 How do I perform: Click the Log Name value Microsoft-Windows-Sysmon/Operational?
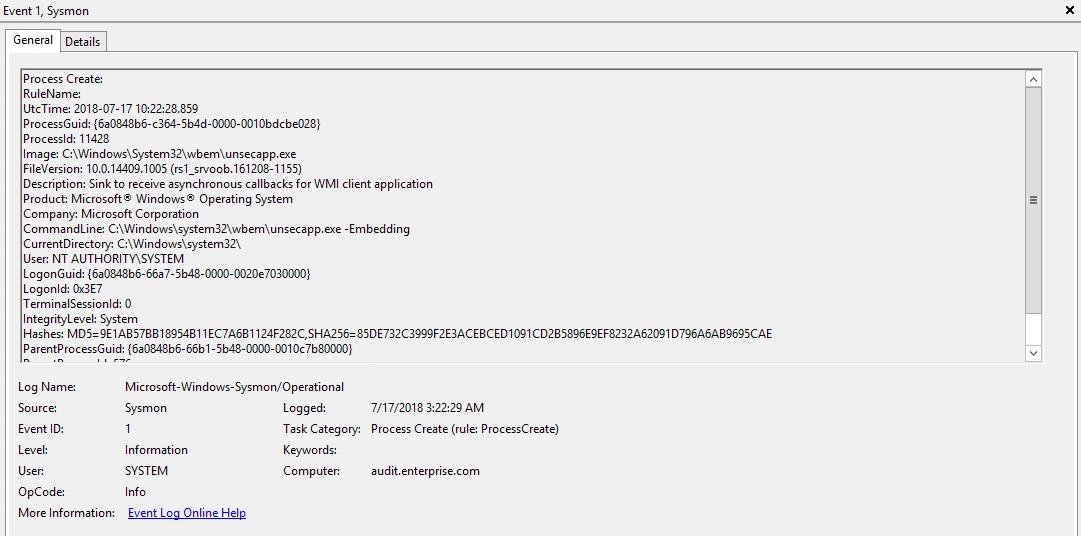[234, 387]
